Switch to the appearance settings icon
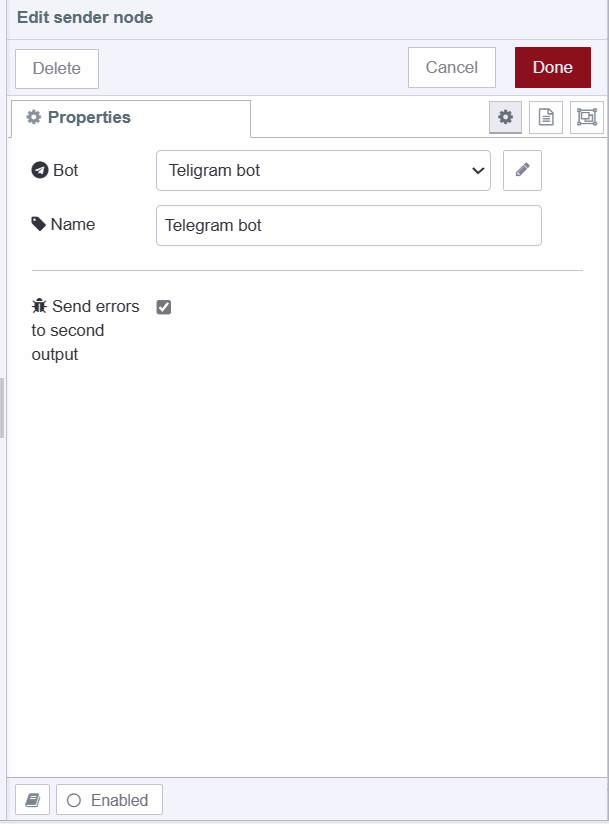609x824 pixels. tap(587, 116)
